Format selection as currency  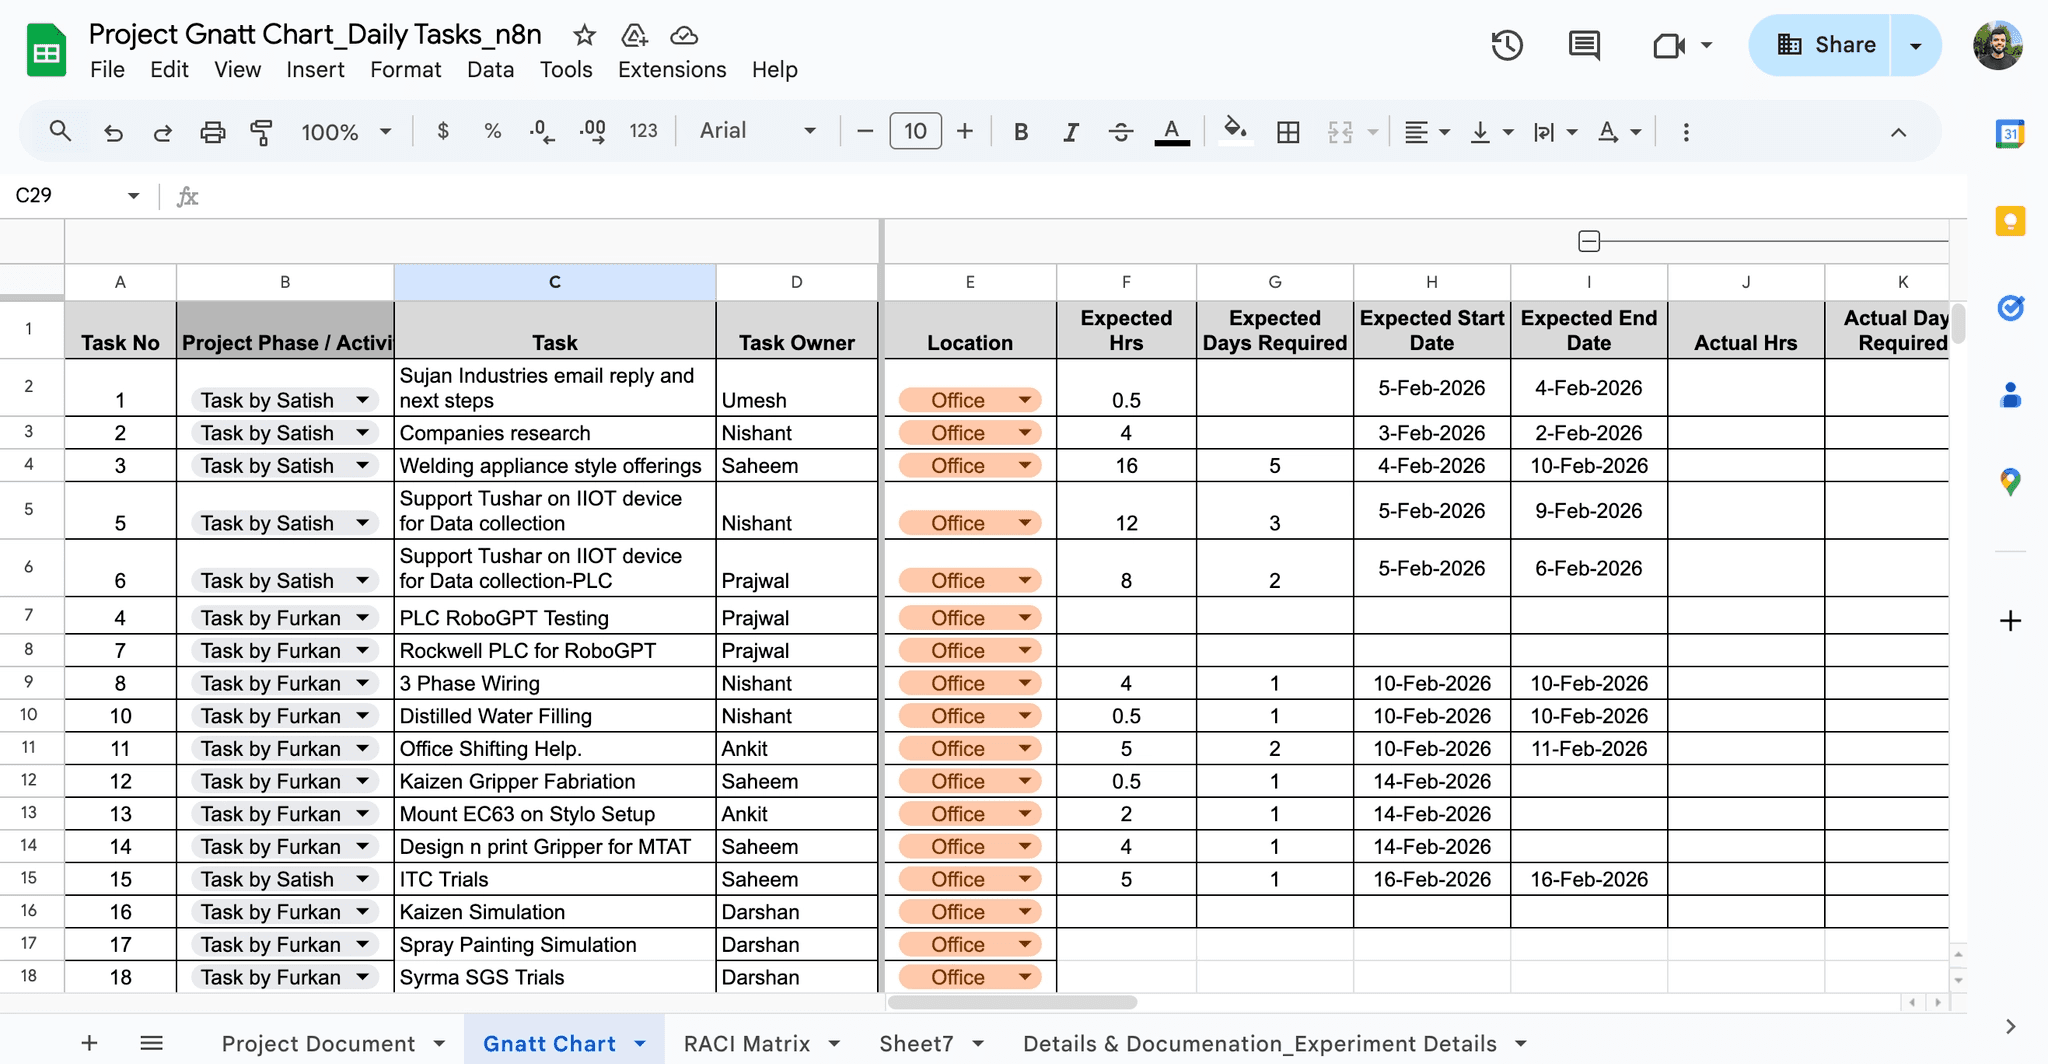point(443,131)
